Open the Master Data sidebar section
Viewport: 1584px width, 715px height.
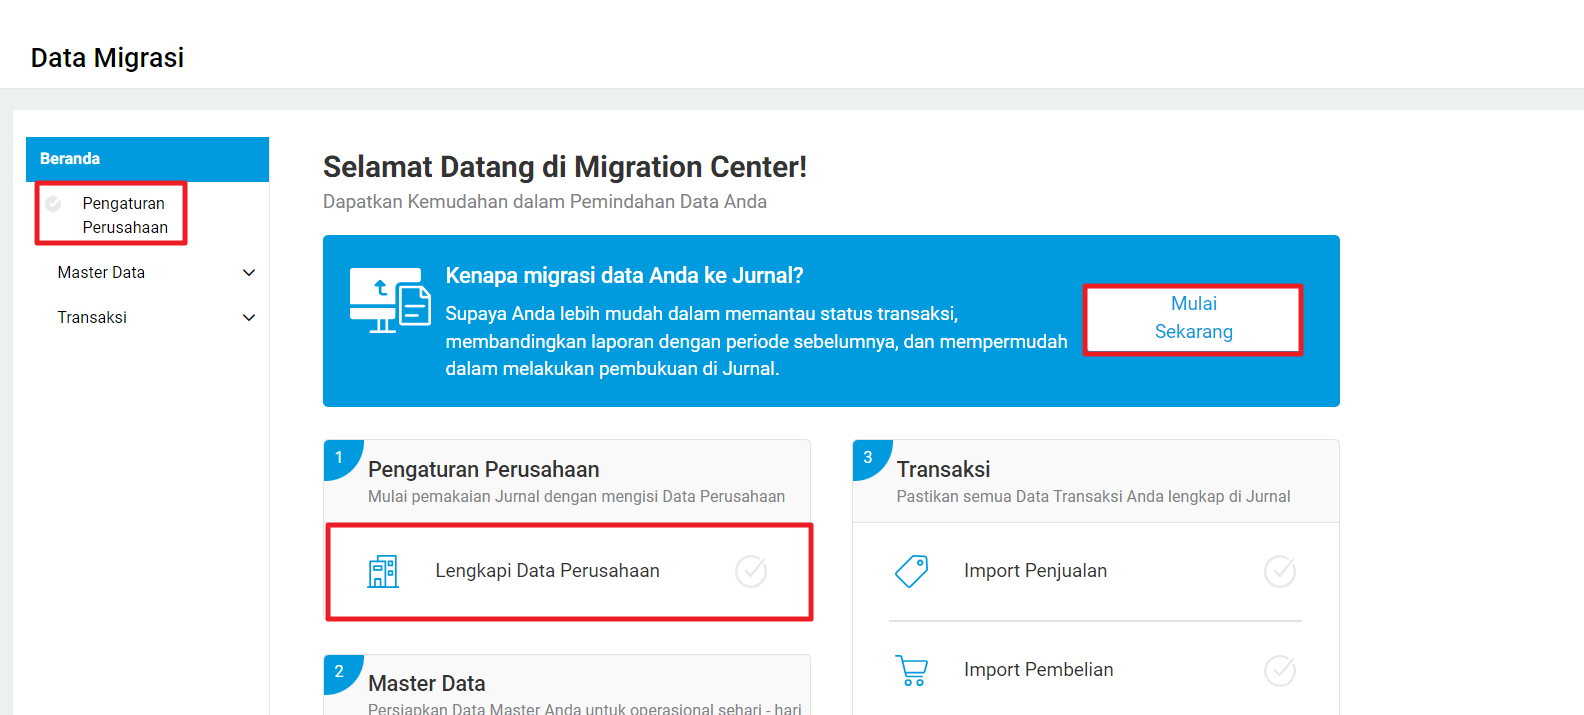101,273
